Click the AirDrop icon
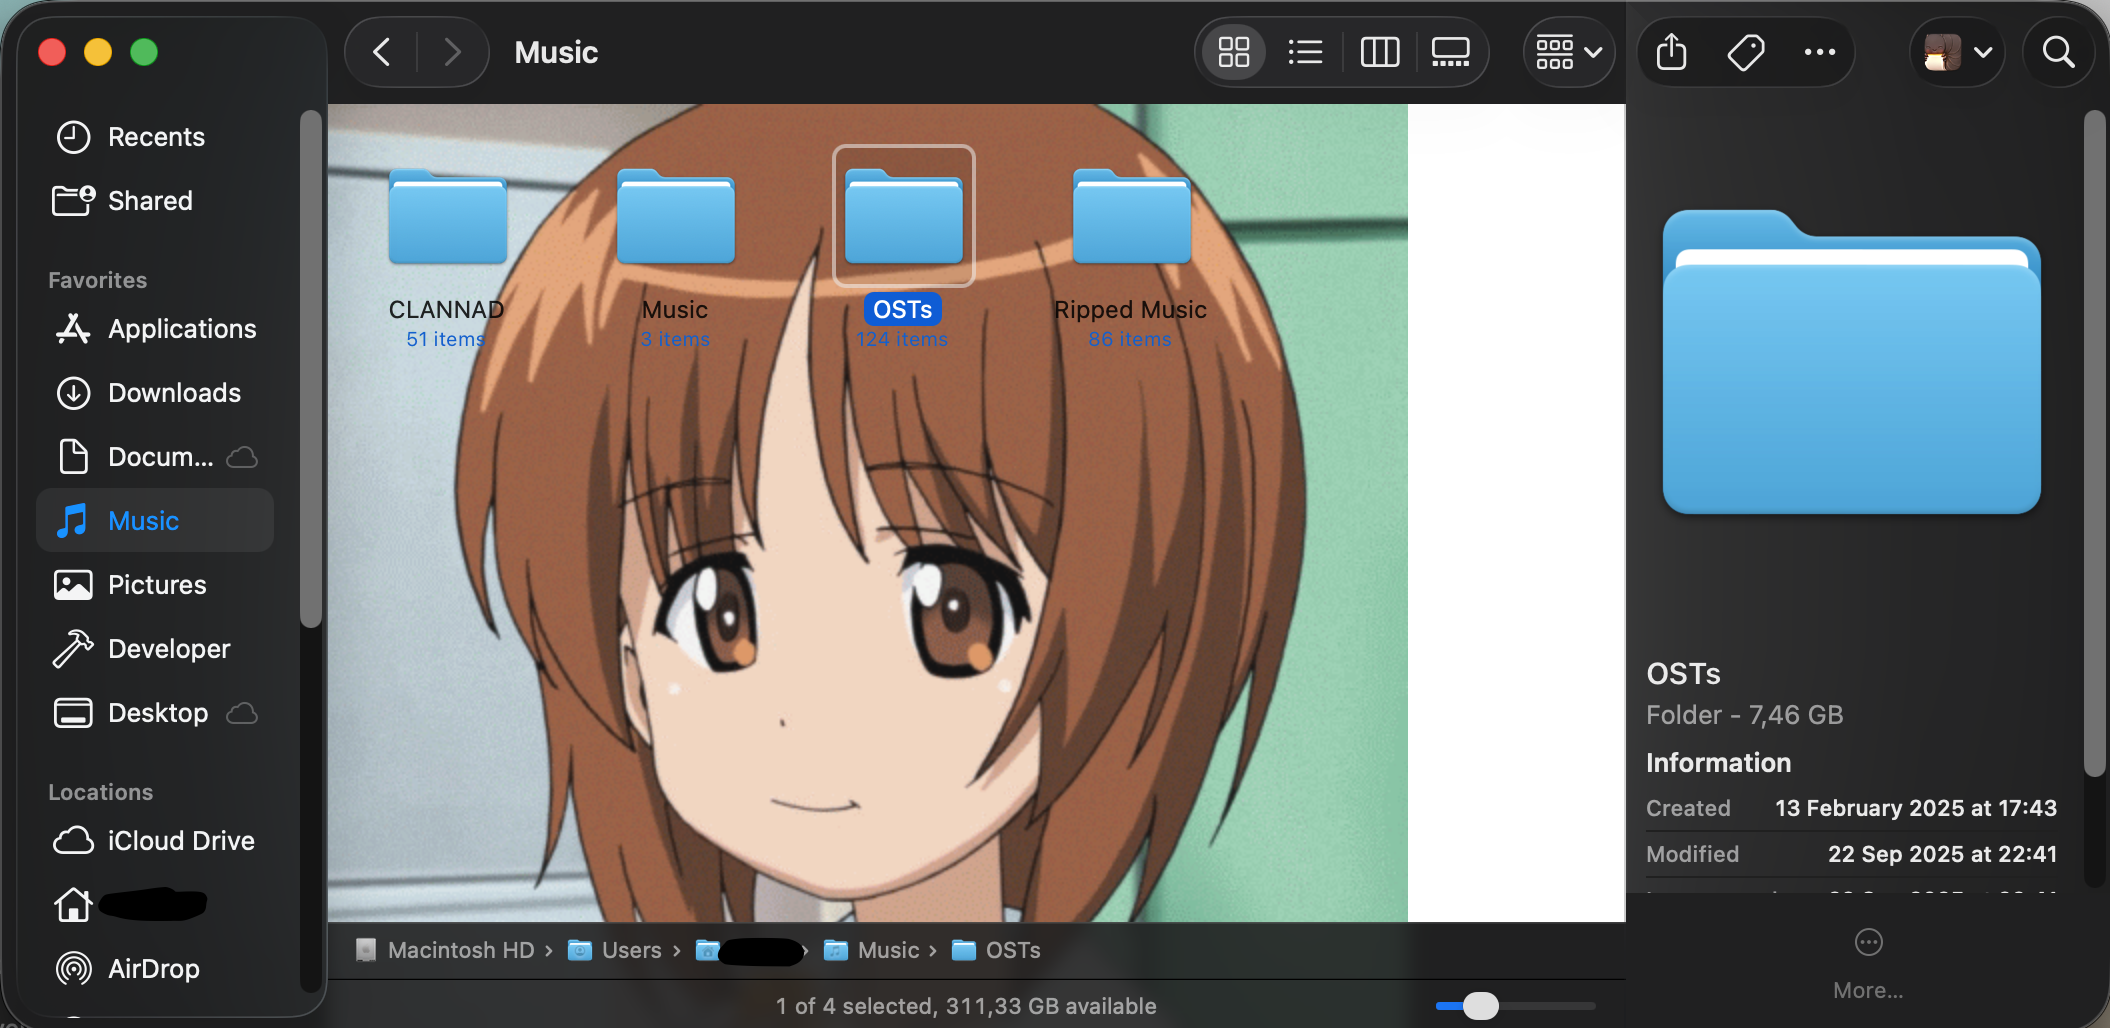 73,968
